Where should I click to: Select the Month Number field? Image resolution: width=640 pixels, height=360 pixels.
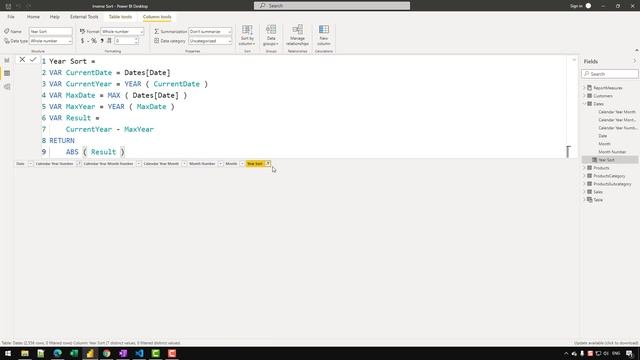tap(612, 152)
